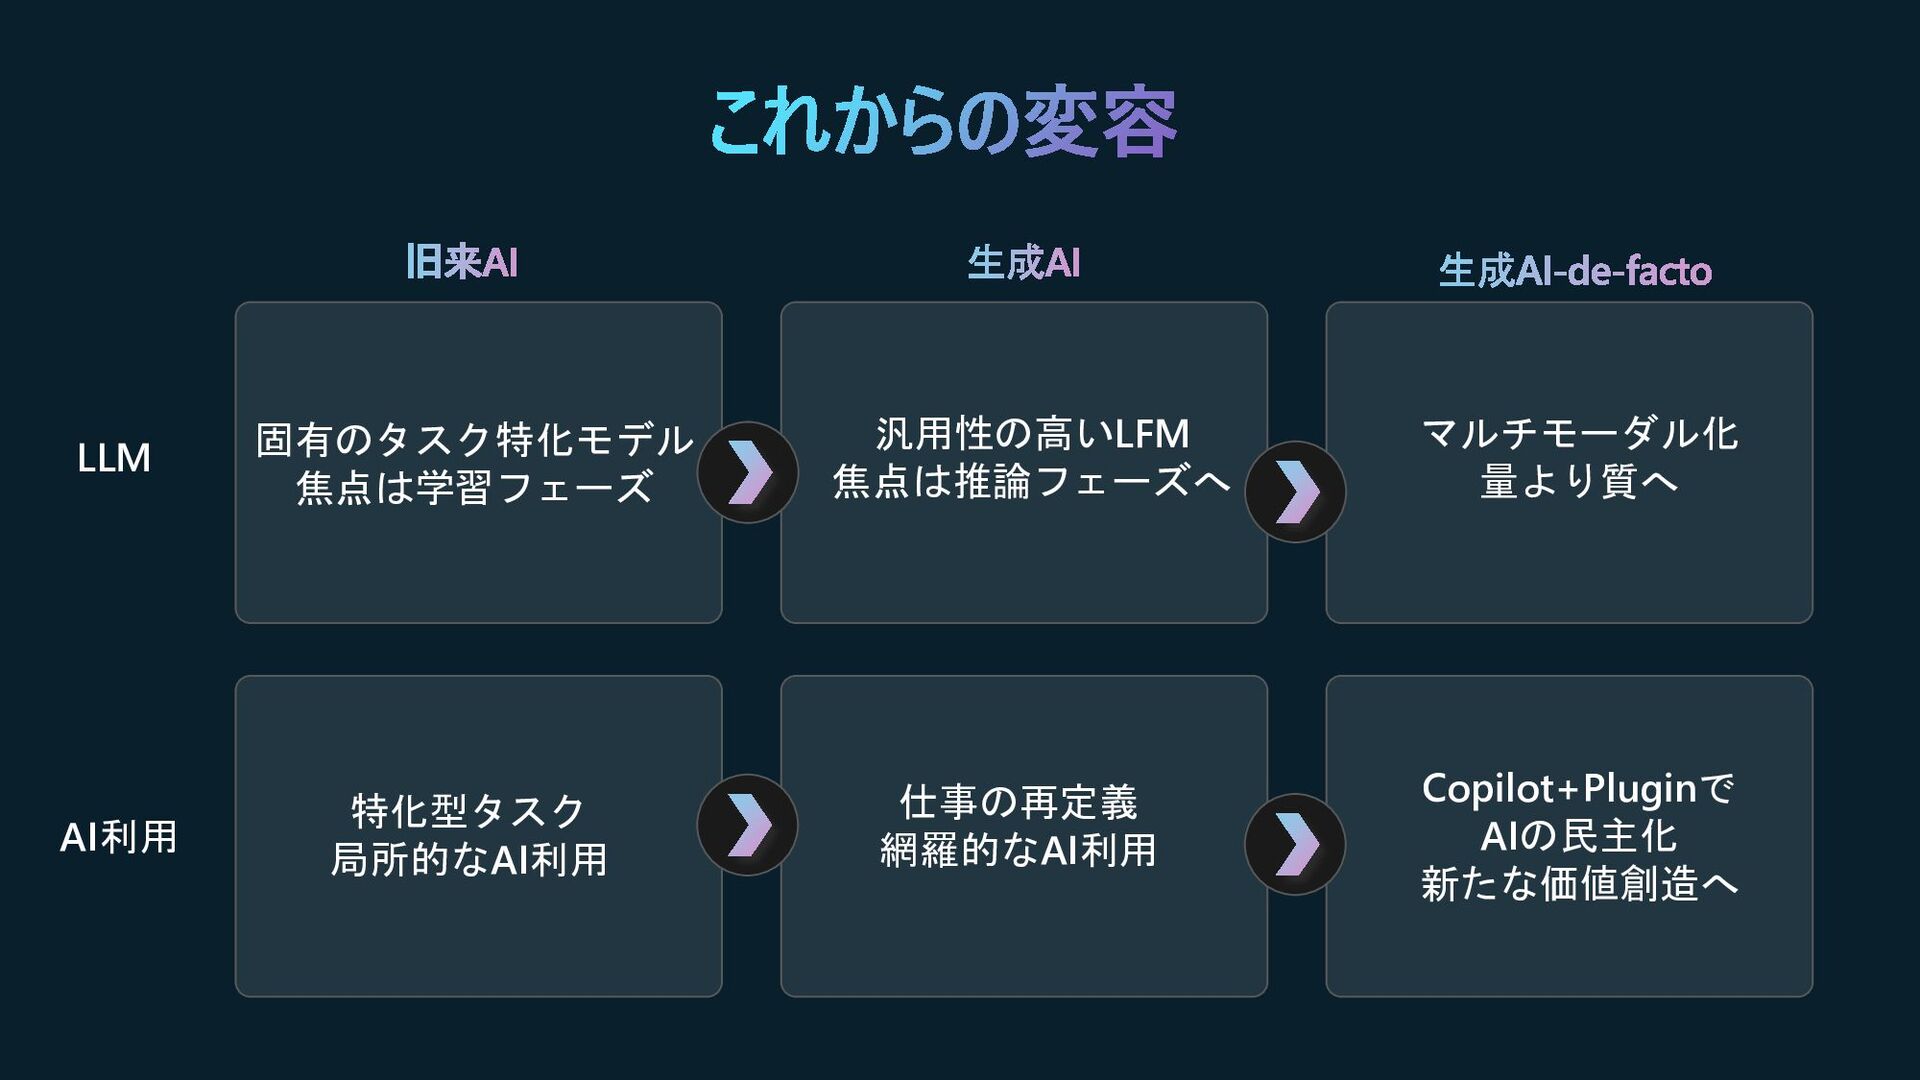Click the 焦点は学習フェーズ text line
This screenshot has width=1920, height=1080.
(x=475, y=487)
